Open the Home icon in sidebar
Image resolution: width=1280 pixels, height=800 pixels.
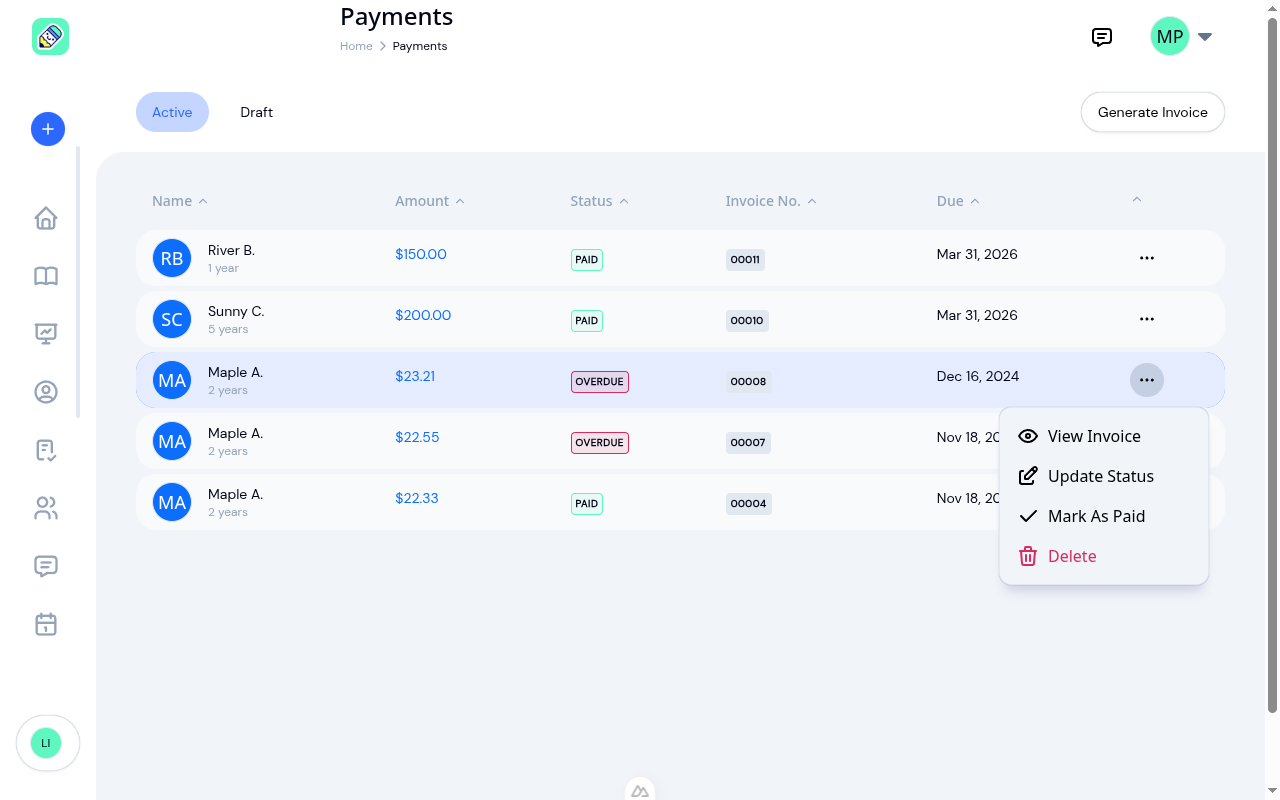click(x=46, y=218)
